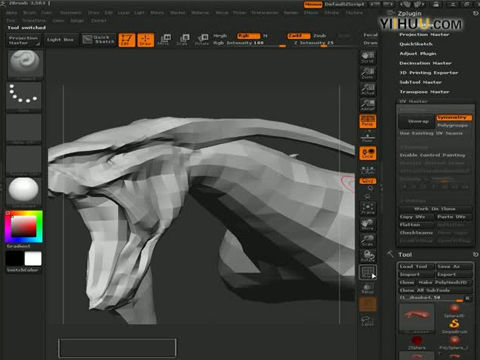Open the Zscript menu
This screenshot has width=480, height=360.
(x=99, y=20)
